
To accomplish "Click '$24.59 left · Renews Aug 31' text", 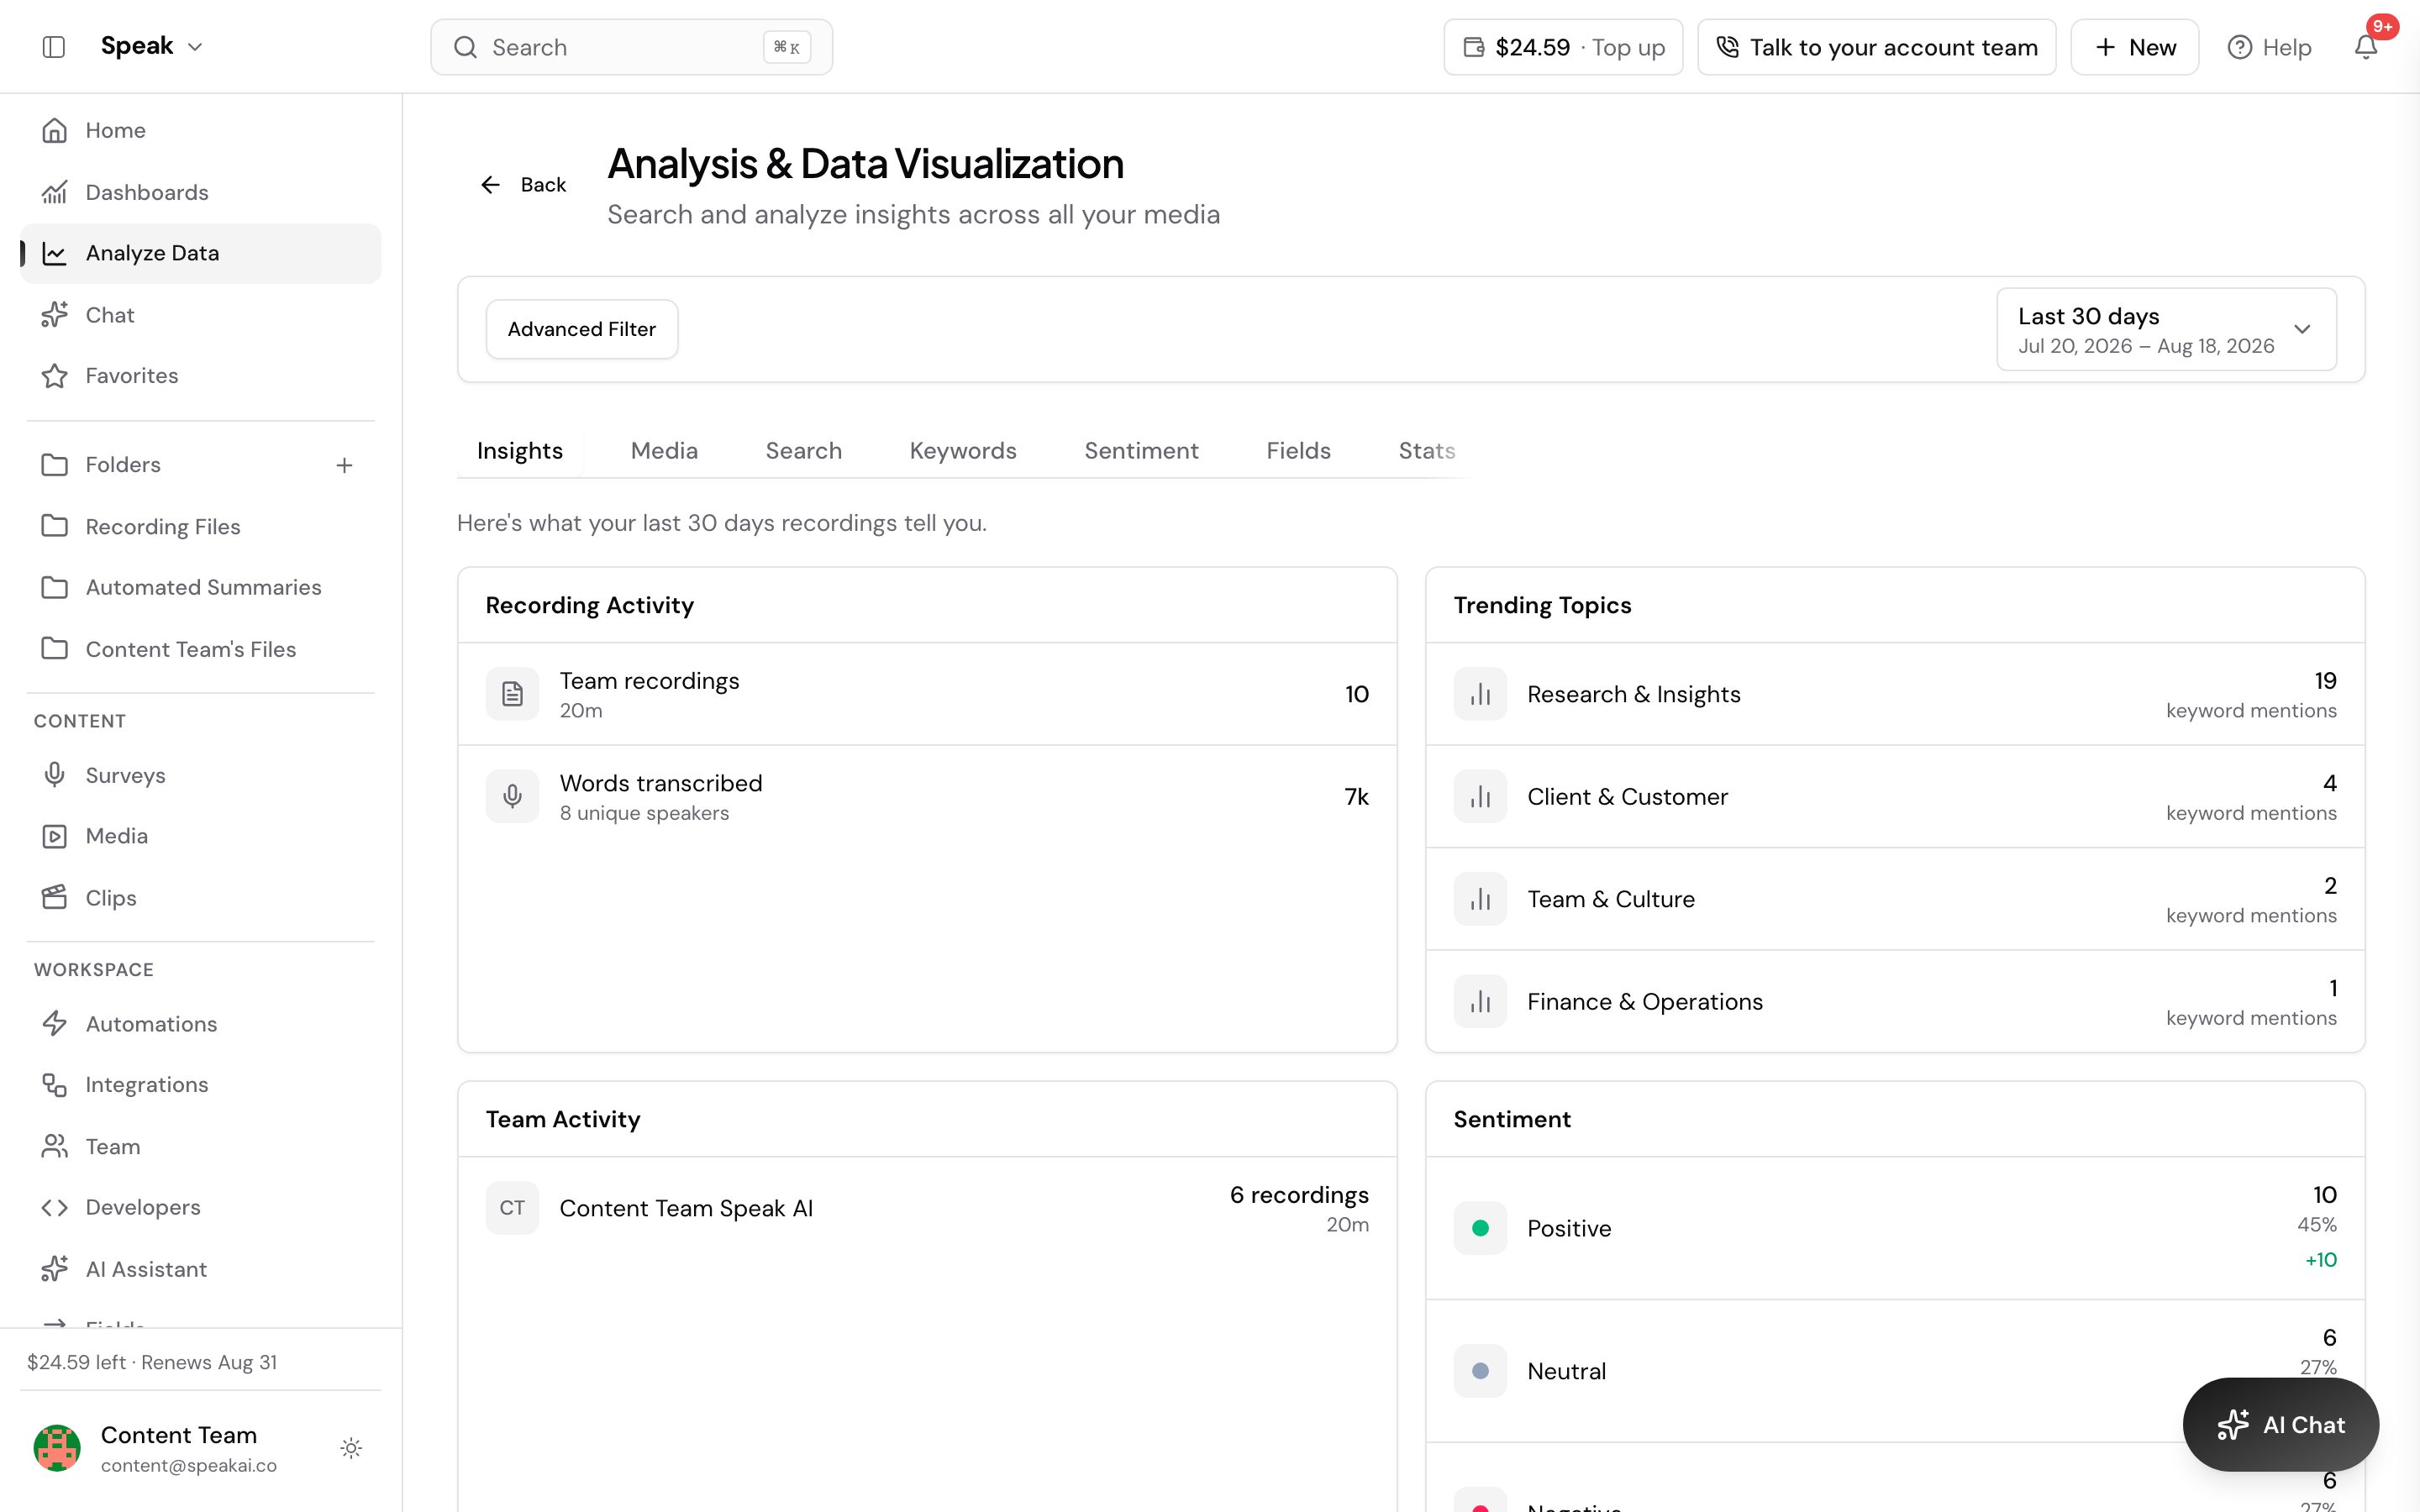I will (152, 1362).
